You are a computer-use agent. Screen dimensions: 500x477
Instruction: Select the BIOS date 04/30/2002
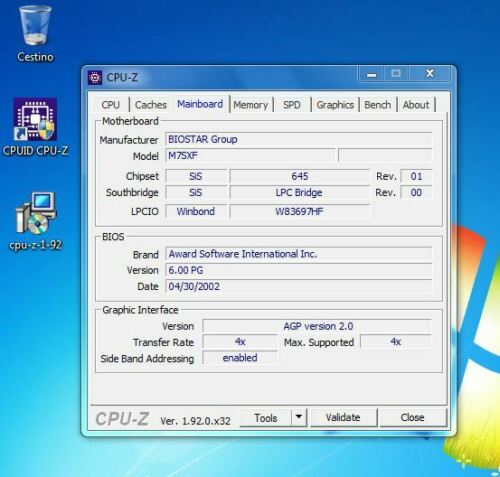(299, 287)
